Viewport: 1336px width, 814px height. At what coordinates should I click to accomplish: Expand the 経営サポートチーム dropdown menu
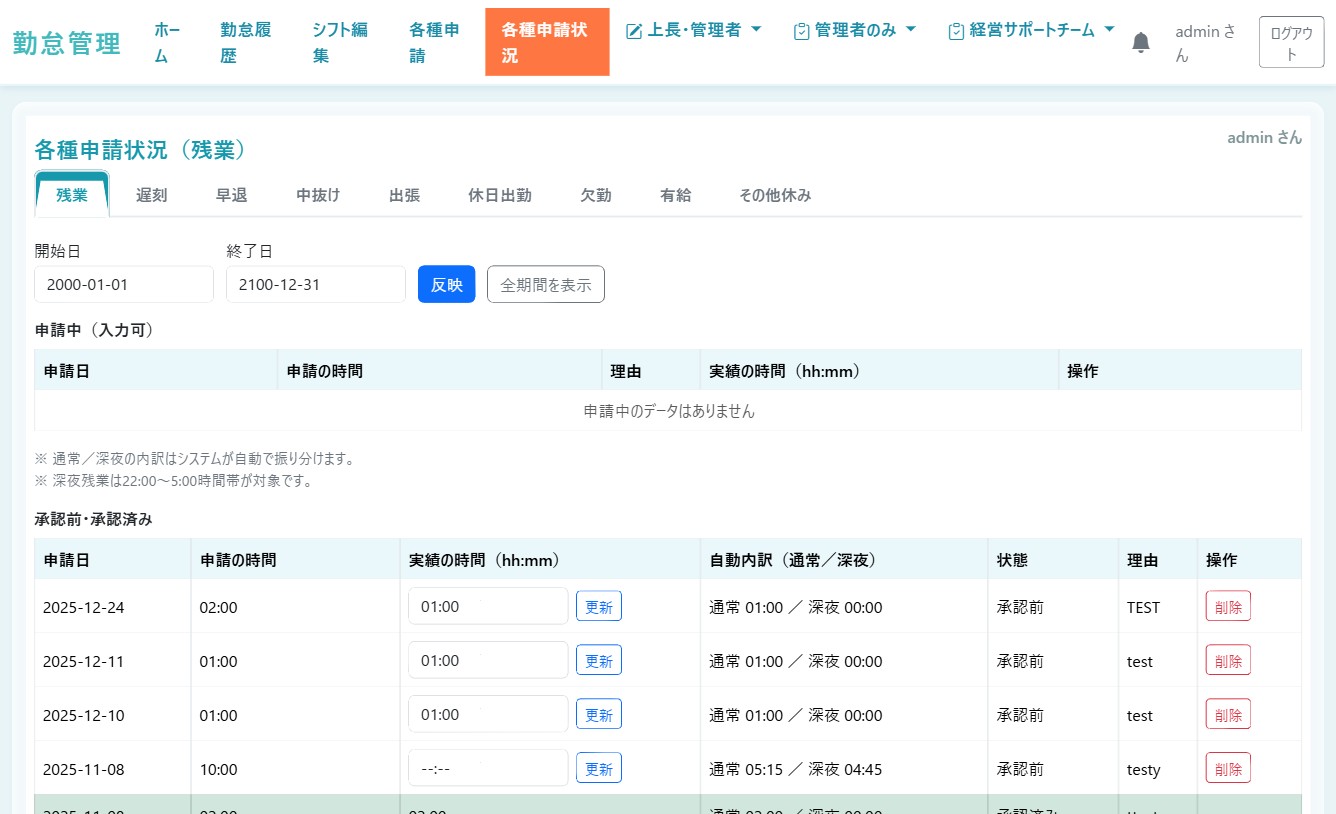point(1032,30)
